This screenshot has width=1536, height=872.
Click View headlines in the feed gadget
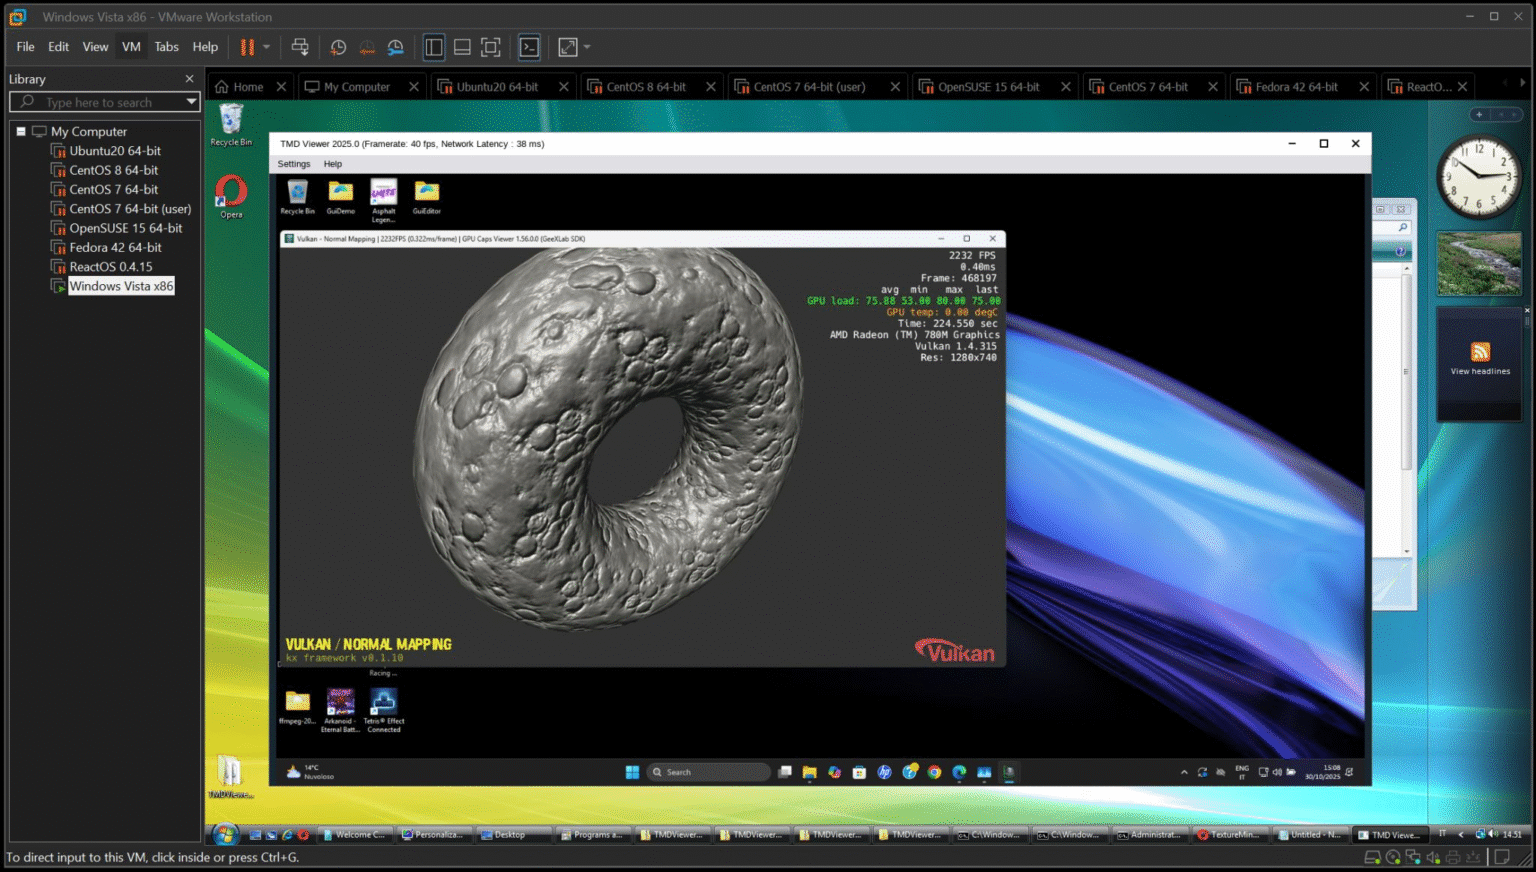tap(1480, 371)
